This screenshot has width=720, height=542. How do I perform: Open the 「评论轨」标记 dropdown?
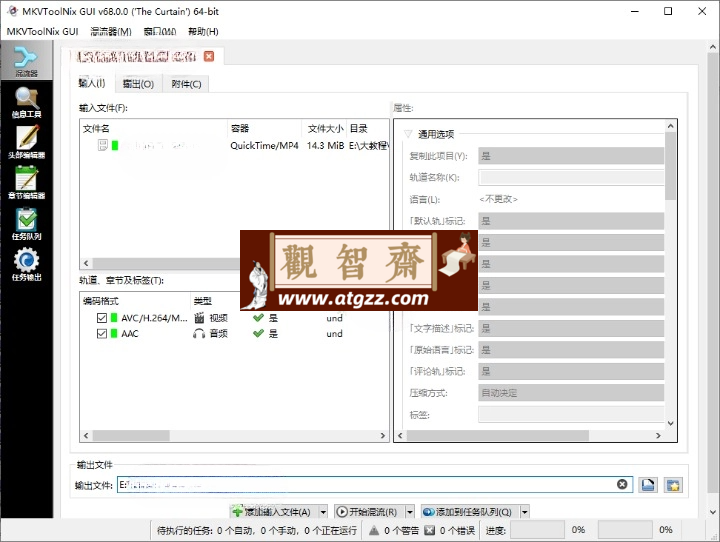(x=571, y=371)
